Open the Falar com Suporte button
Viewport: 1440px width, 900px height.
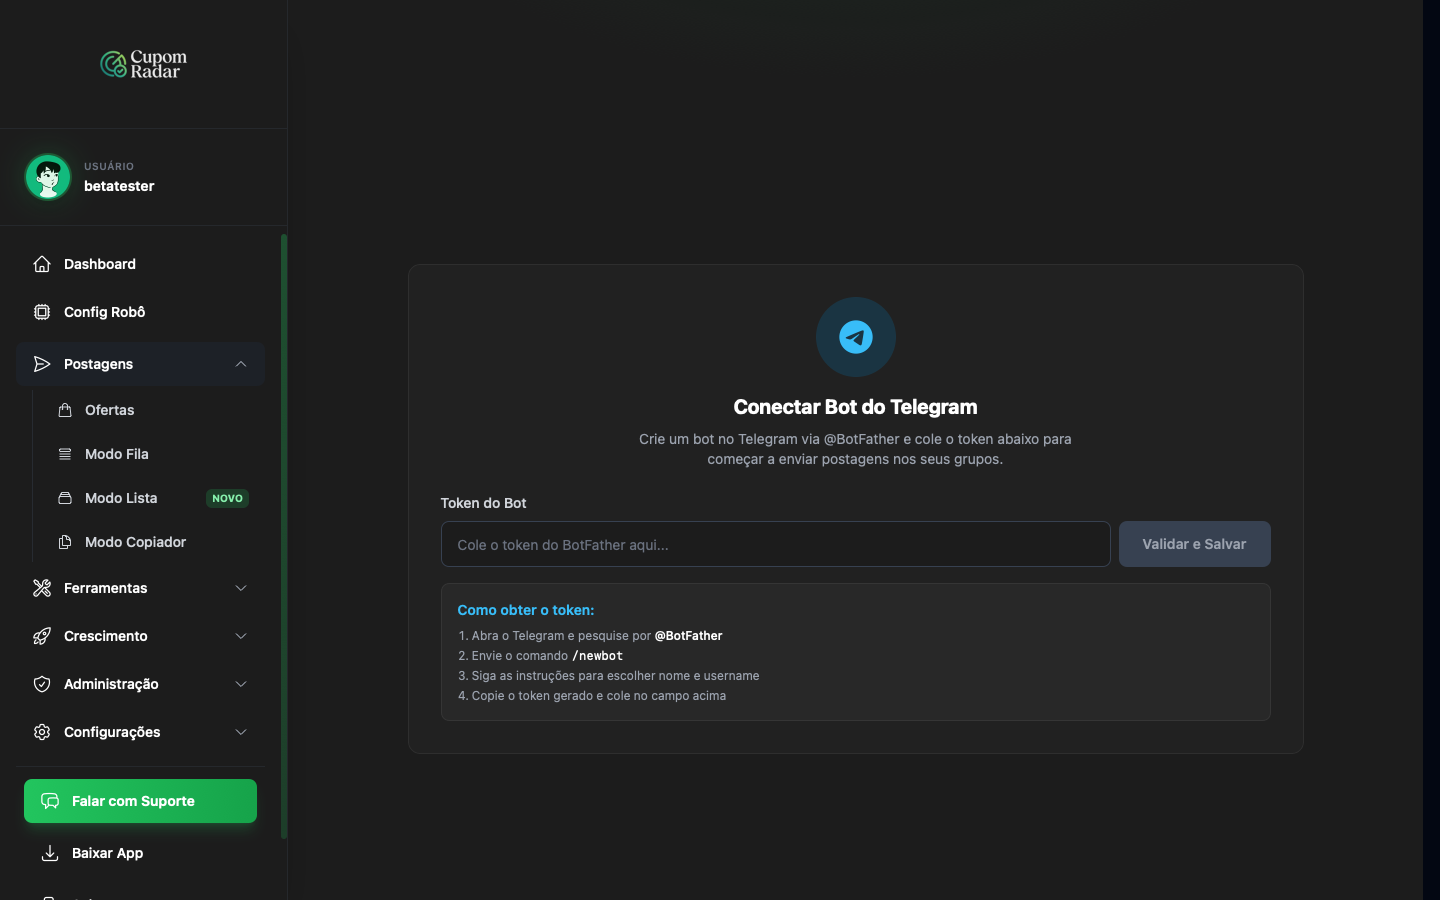(140, 801)
